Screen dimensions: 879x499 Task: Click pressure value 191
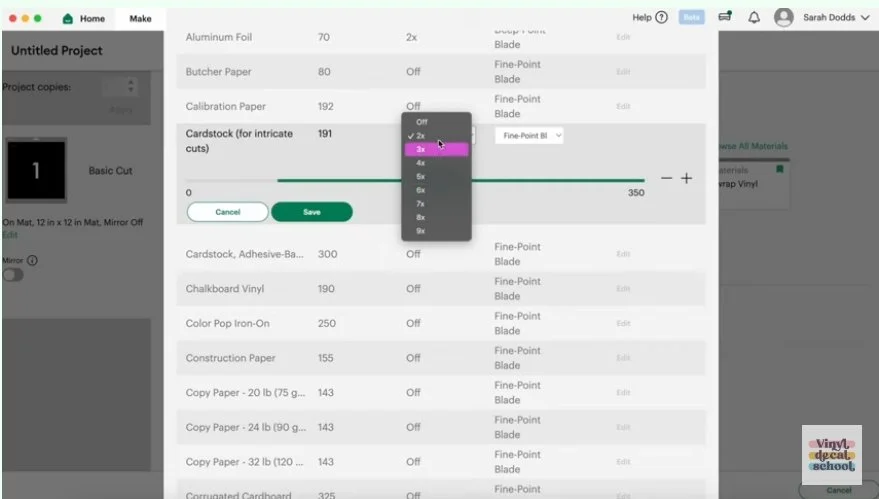[325, 133]
